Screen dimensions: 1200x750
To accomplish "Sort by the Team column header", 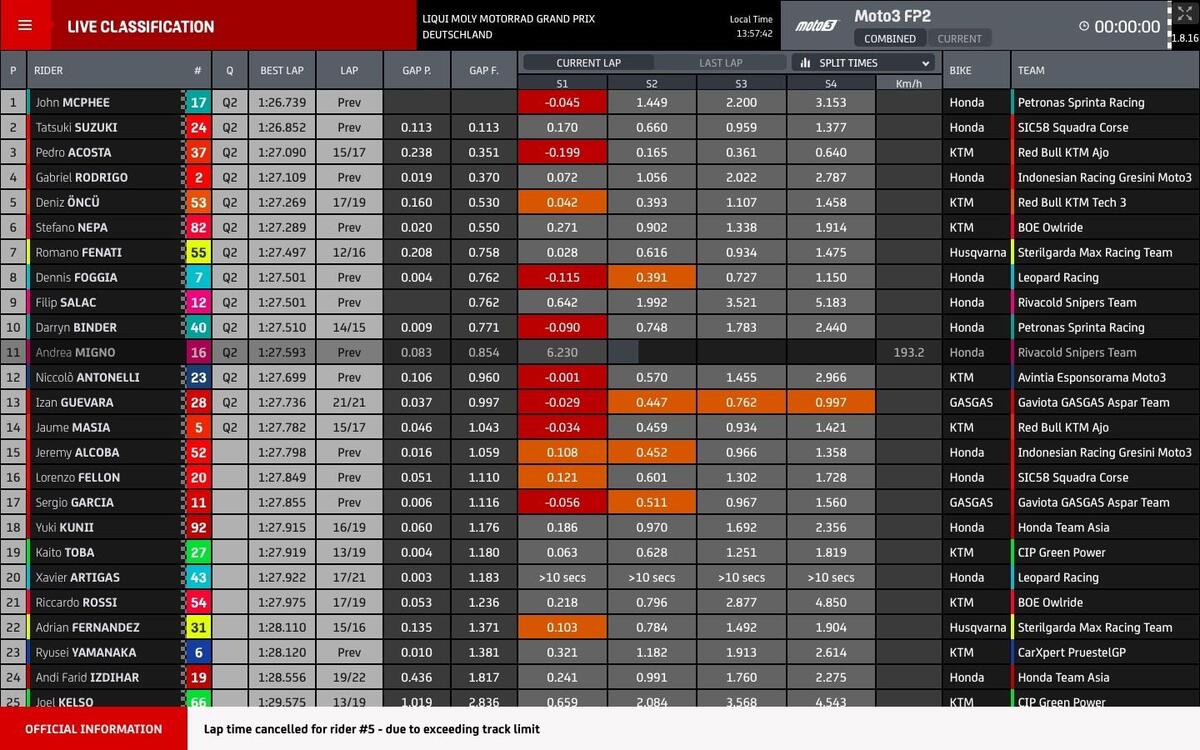I will (x=1031, y=70).
